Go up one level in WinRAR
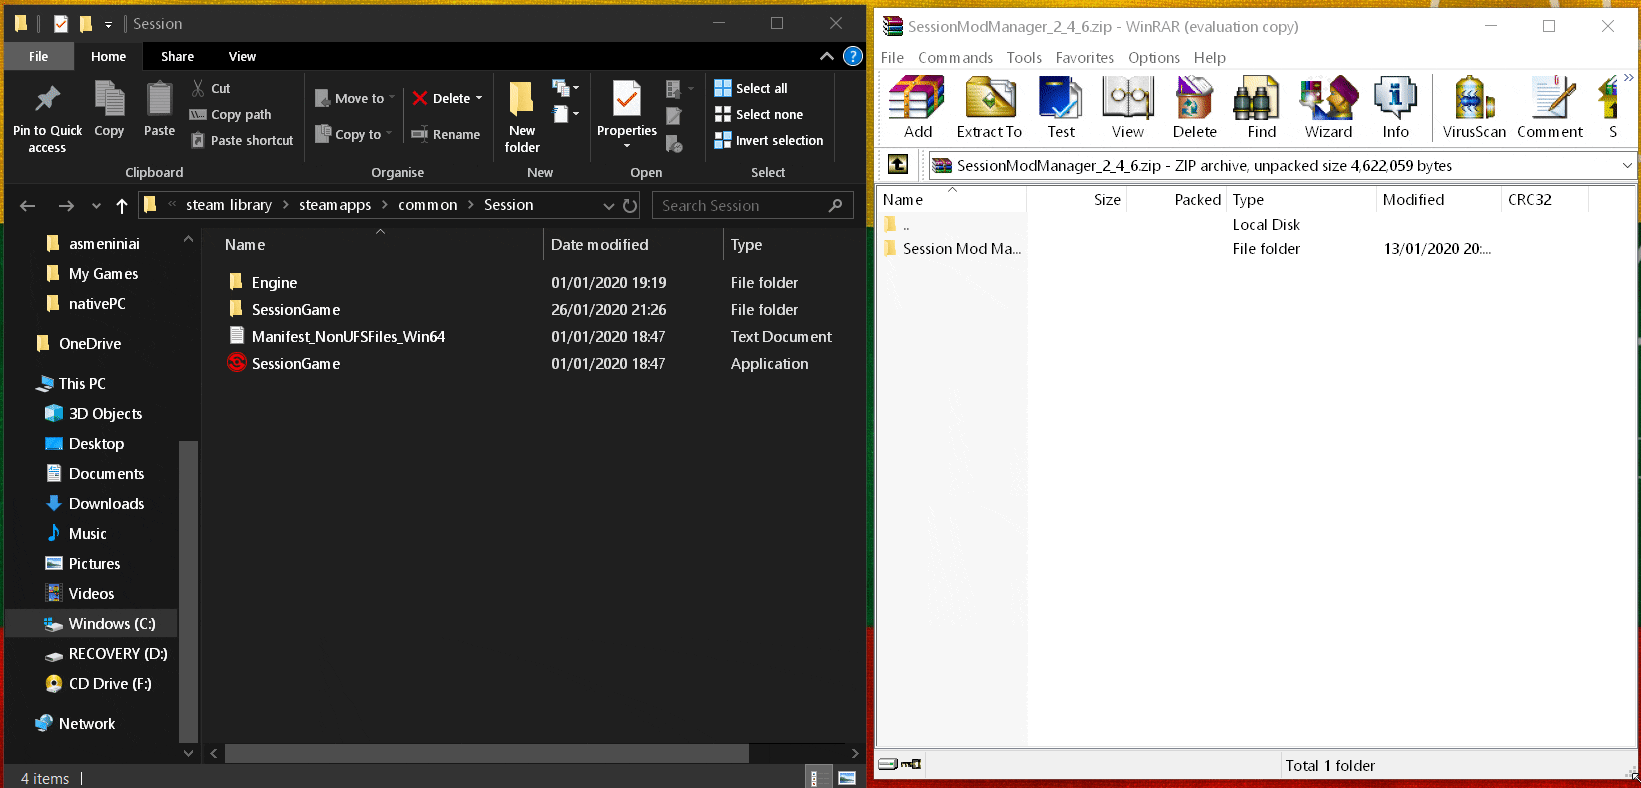Image resolution: width=1641 pixels, height=788 pixels. [898, 165]
